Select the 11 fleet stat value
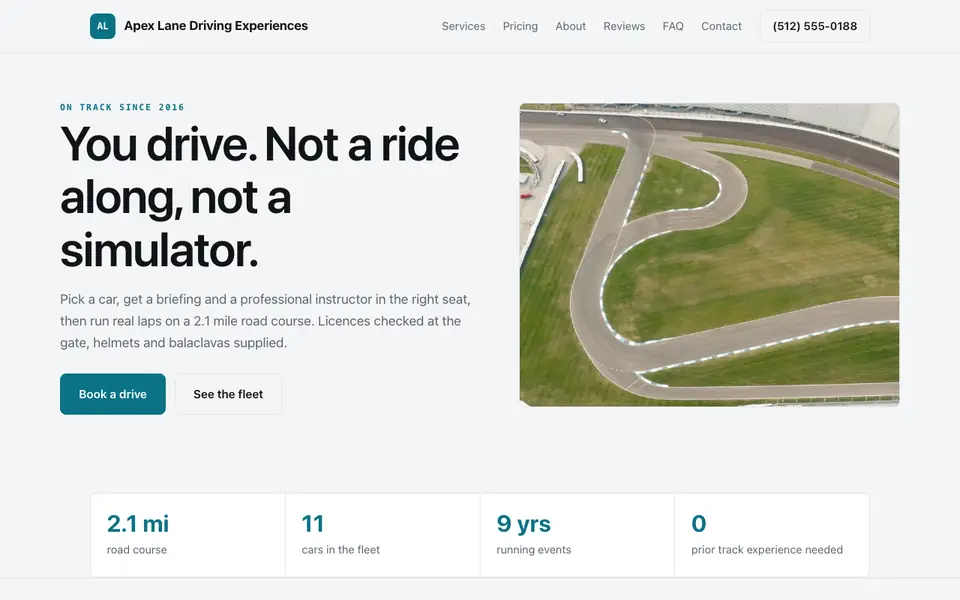Viewport: 960px width, 600px height. pos(313,523)
